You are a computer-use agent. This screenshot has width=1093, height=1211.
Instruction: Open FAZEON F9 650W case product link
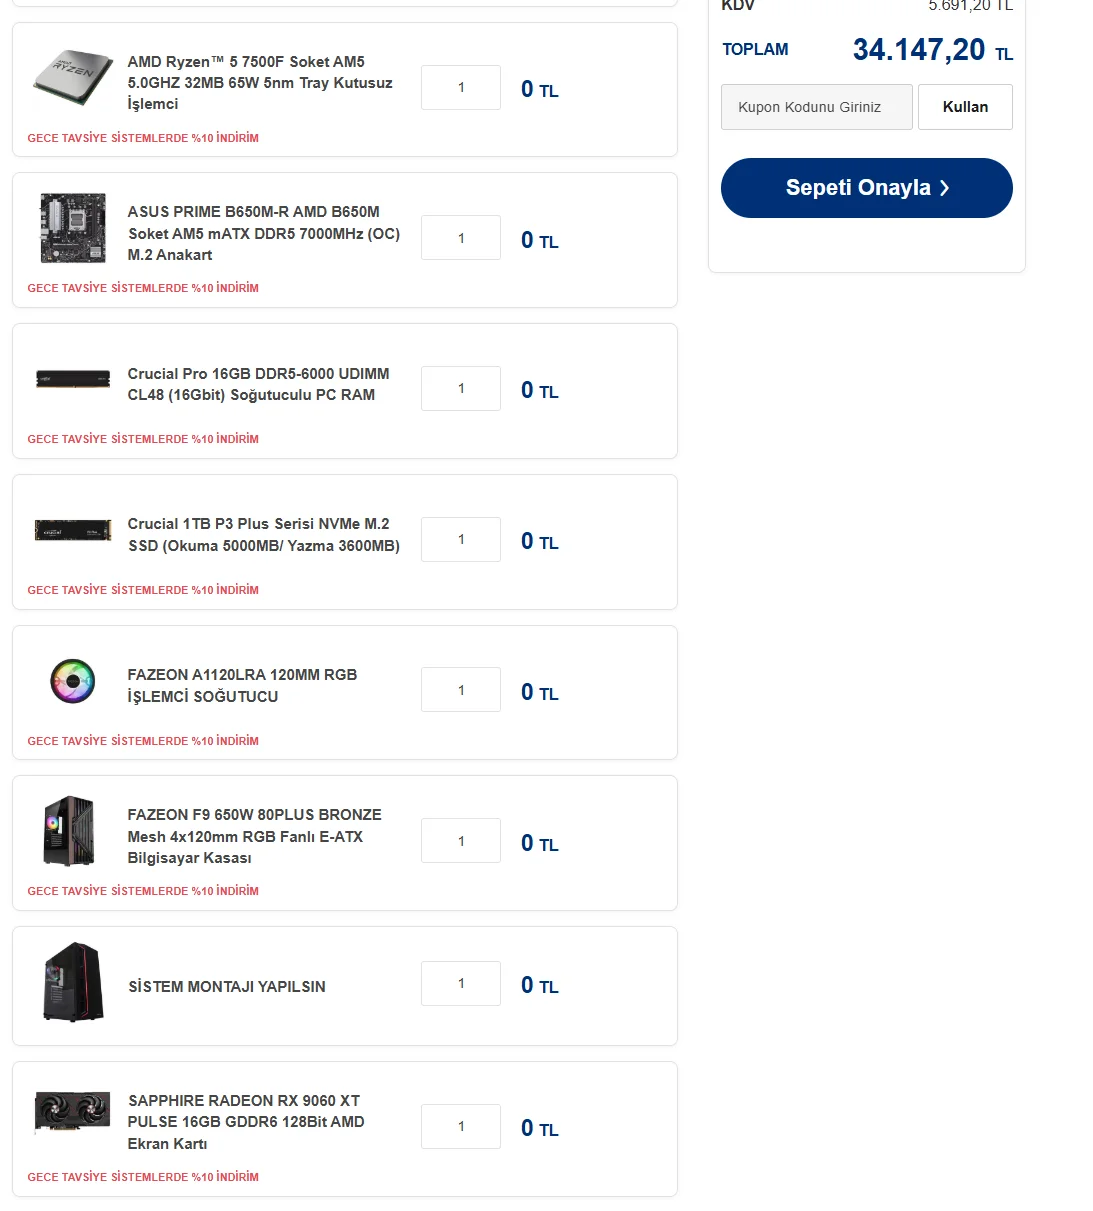point(254,836)
